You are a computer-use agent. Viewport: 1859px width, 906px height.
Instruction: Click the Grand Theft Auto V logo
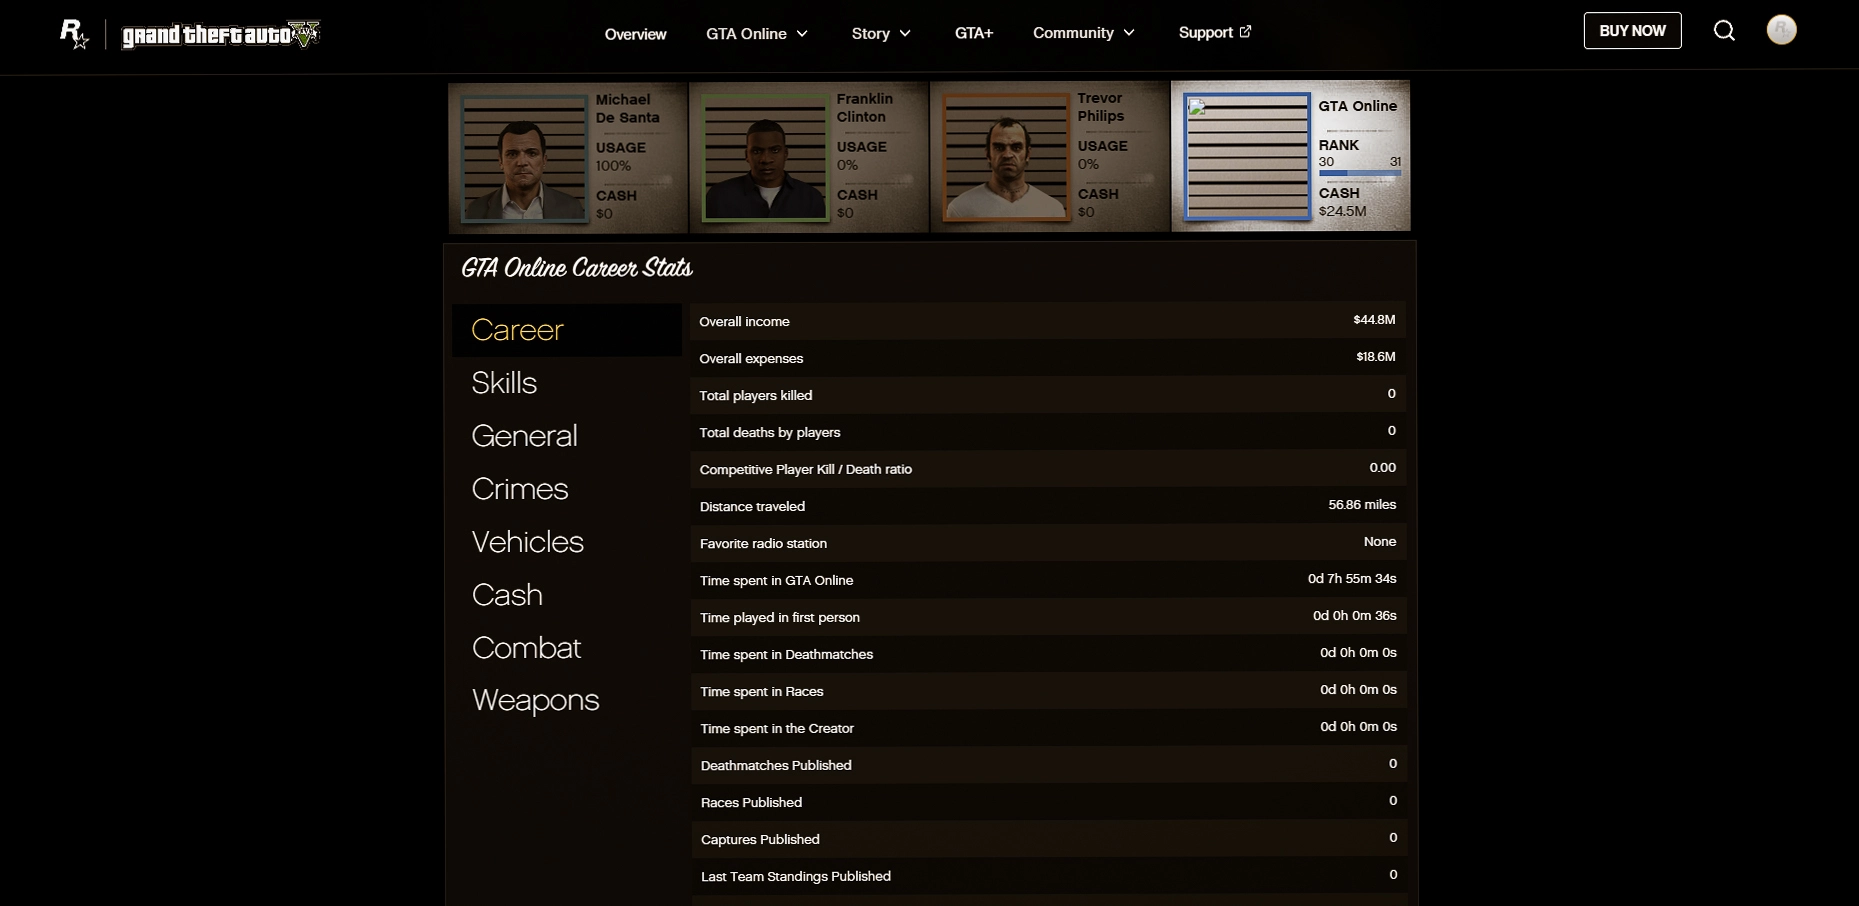220,35
